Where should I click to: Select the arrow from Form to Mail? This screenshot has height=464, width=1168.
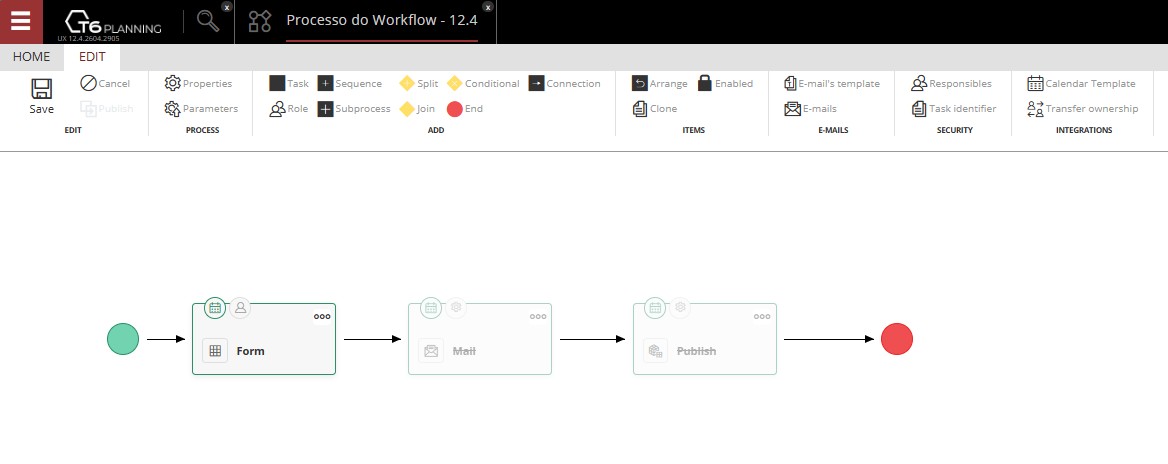coord(372,340)
